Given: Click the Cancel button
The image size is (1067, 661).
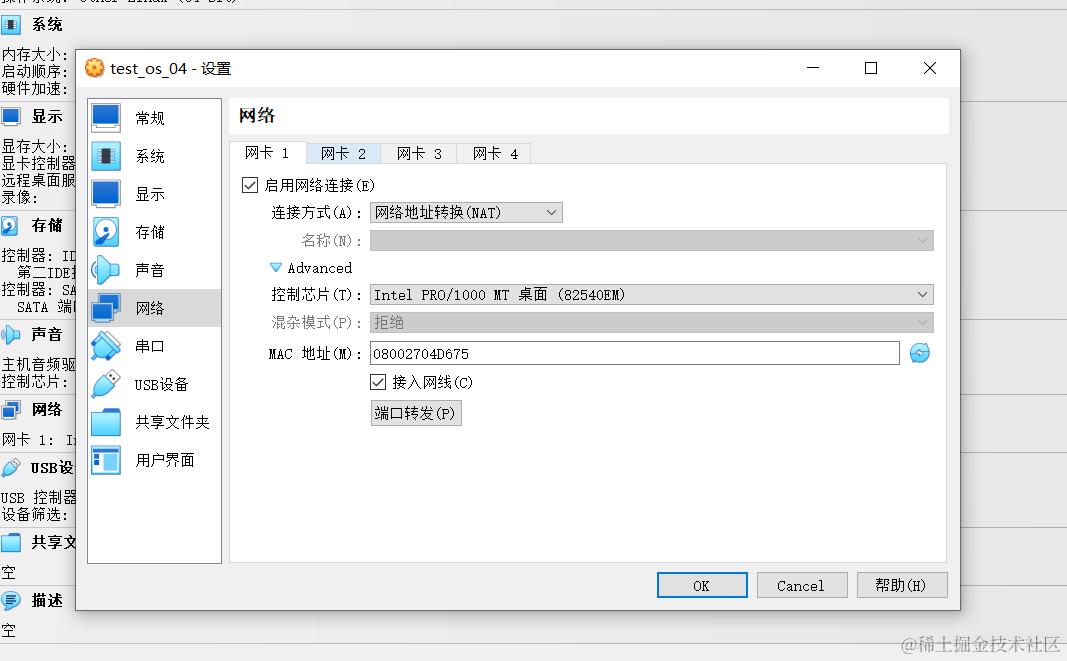Looking at the screenshot, I should (801, 585).
